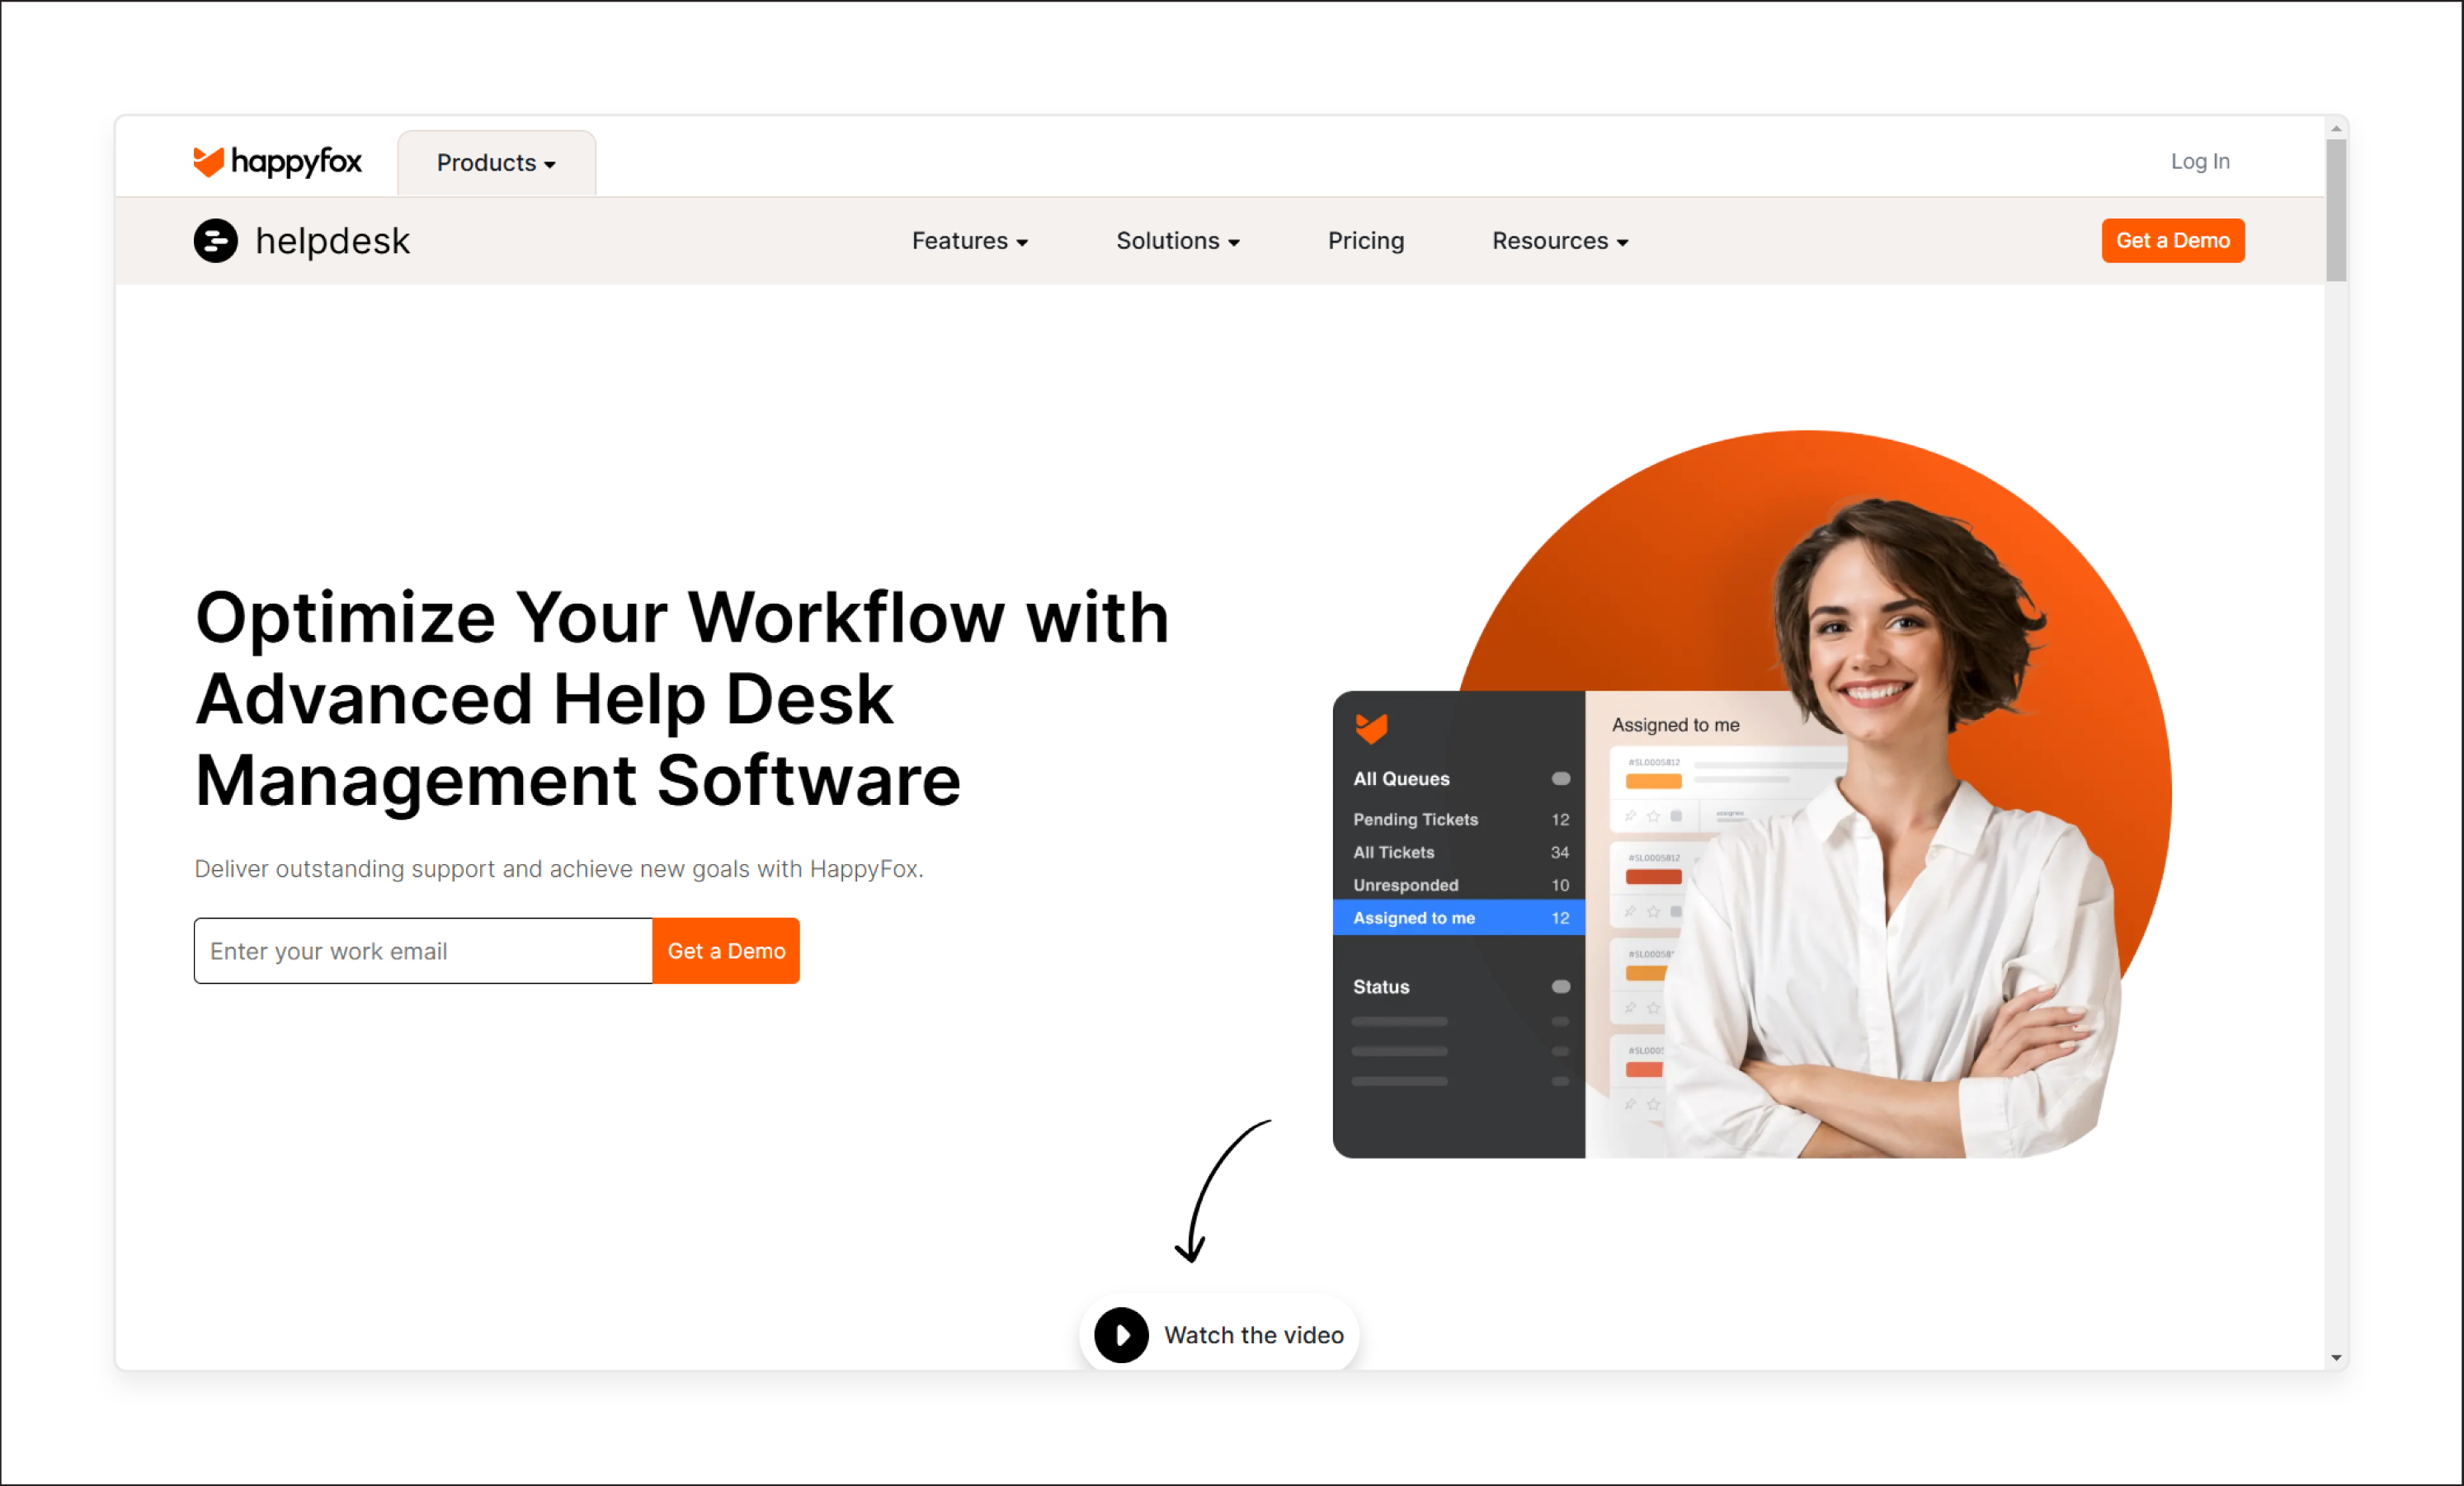Image resolution: width=2464 pixels, height=1486 pixels.
Task: Click the HappyFox logo icon
Action: point(210,160)
